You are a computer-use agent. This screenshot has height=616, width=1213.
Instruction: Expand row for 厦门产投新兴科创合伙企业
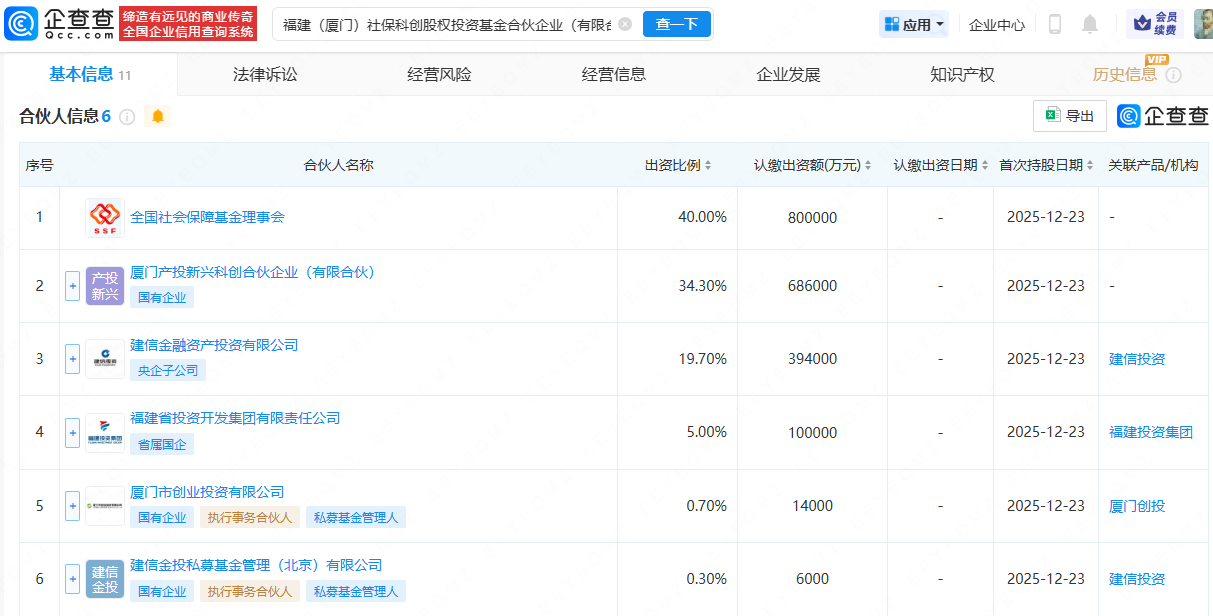tap(72, 286)
